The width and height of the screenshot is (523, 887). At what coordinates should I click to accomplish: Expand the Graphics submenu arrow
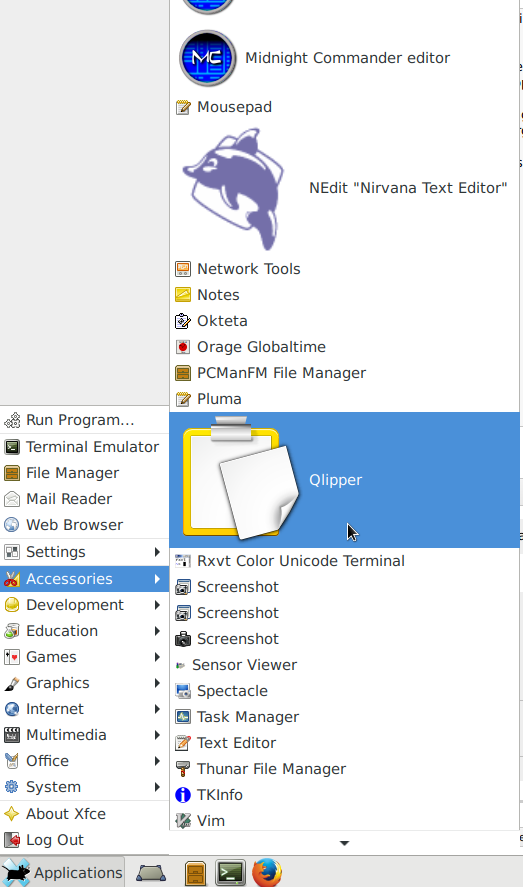pyautogui.click(x=157, y=683)
